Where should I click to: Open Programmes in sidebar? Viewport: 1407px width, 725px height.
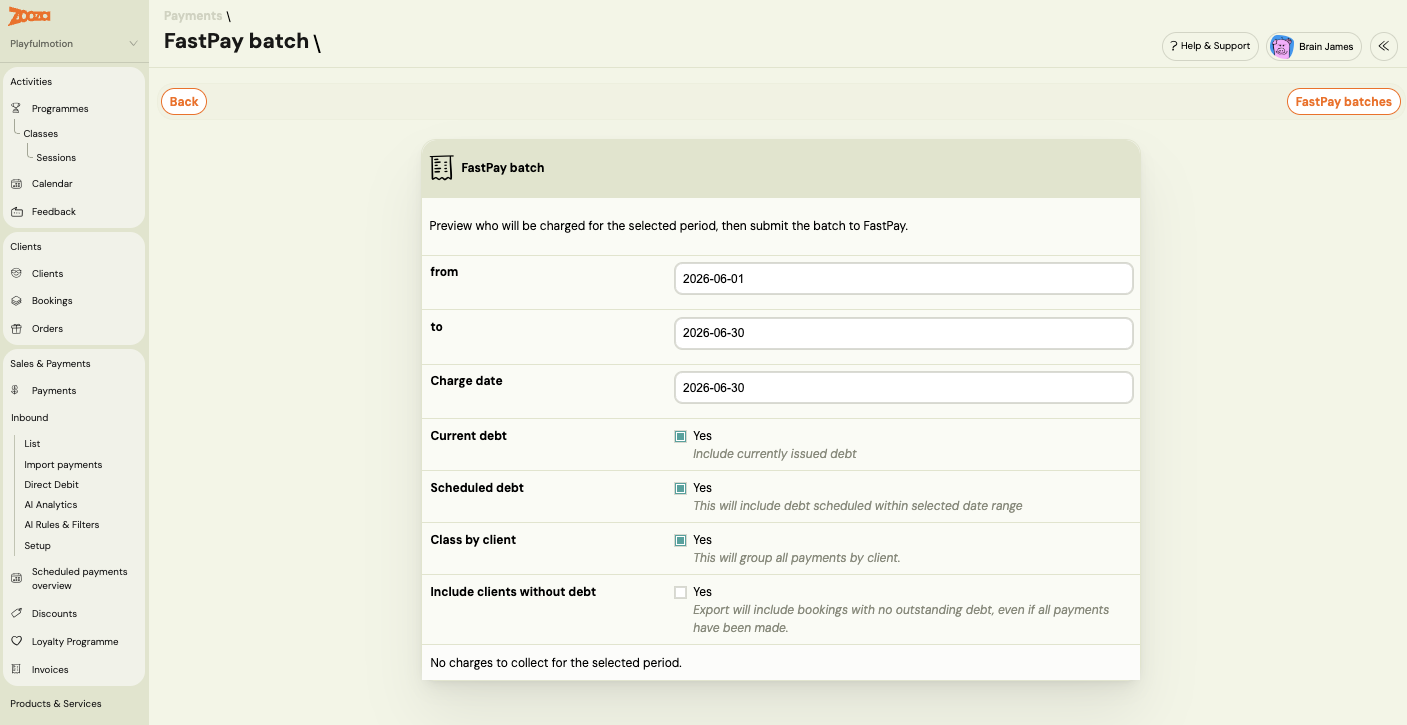tap(60, 108)
